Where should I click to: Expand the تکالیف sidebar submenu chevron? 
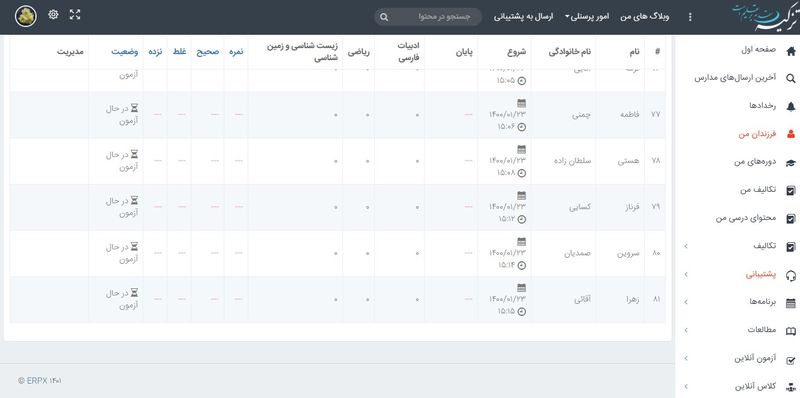(686, 246)
